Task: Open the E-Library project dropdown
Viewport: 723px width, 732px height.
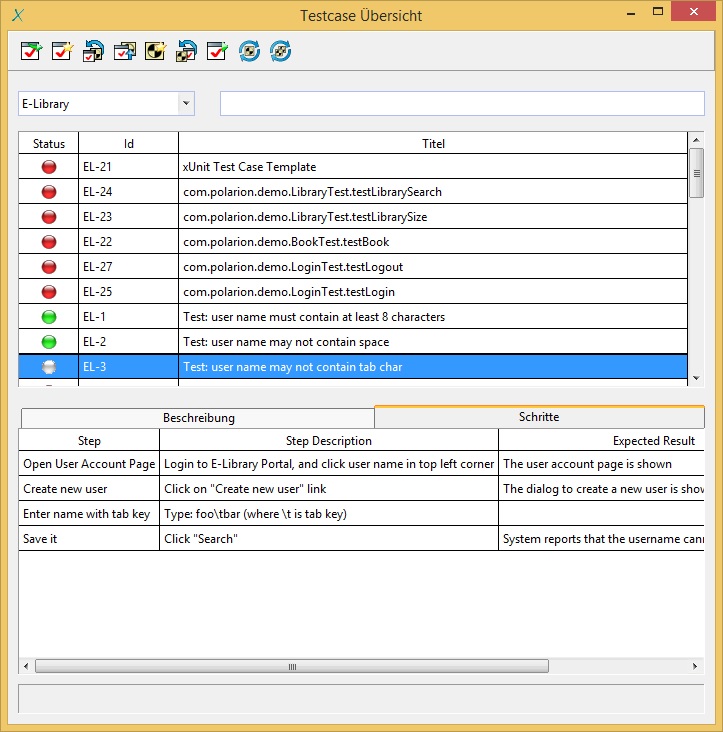Action: click(185, 104)
